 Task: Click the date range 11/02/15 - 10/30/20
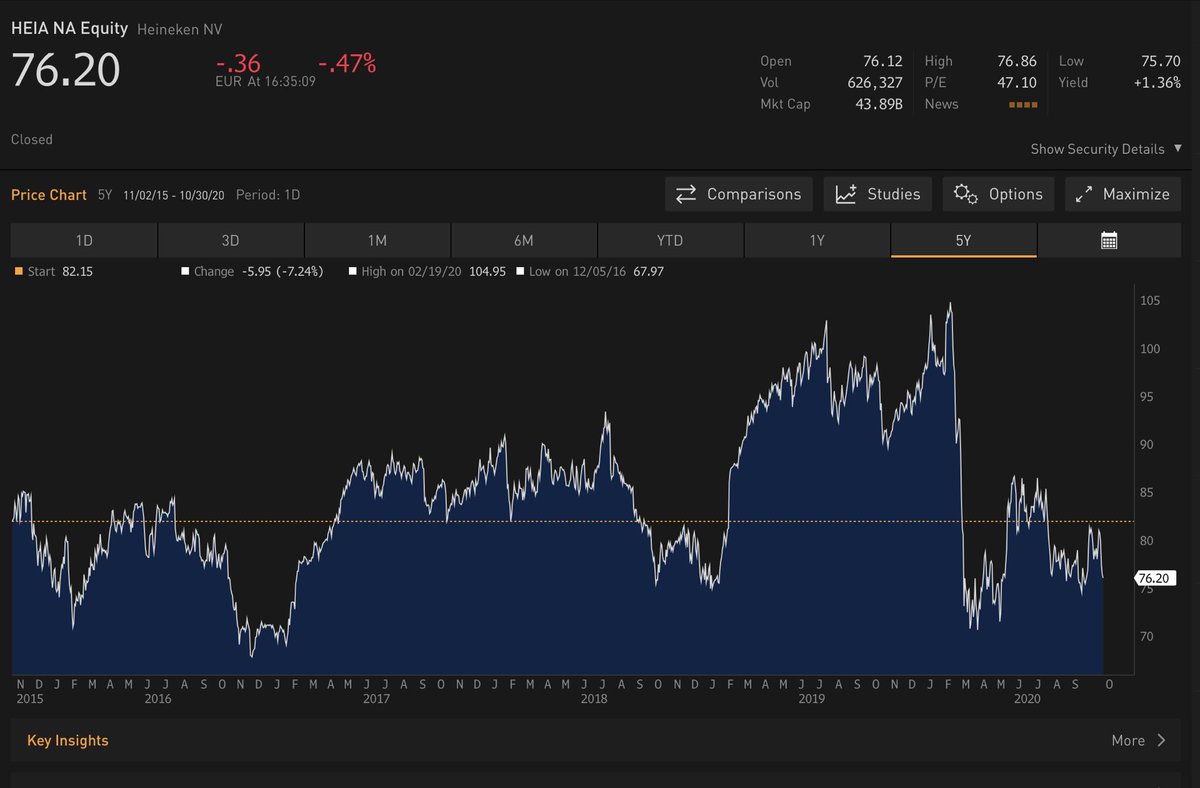(x=174, y=195)
